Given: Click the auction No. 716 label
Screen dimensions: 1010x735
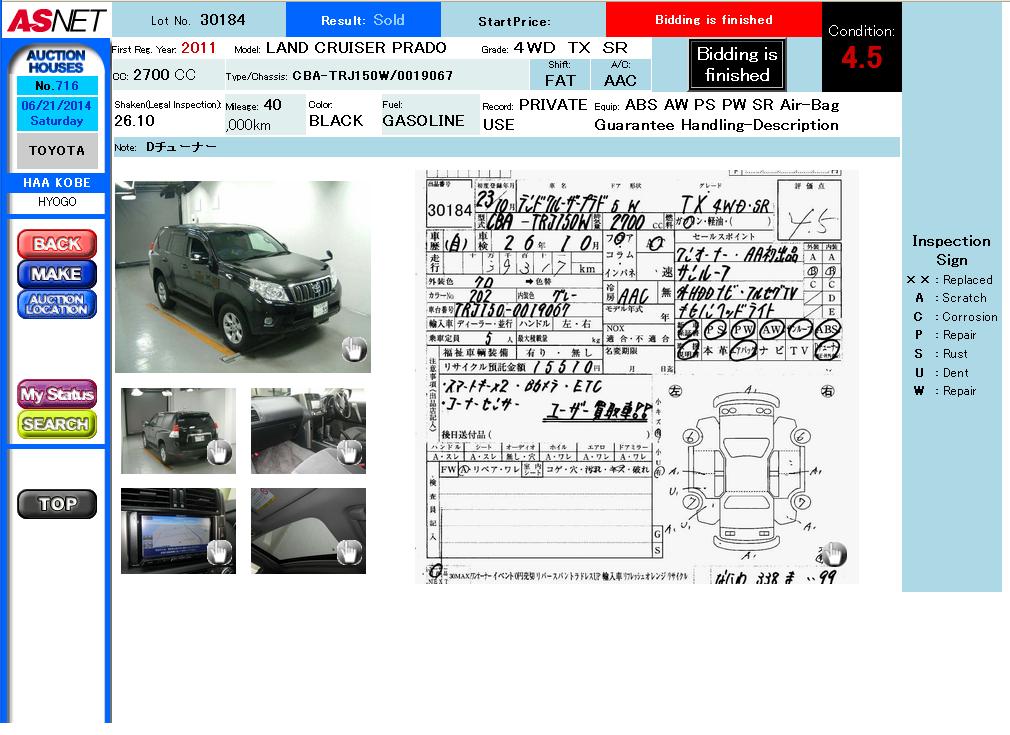Looking at the screenshot, I should tap(57, 86).
